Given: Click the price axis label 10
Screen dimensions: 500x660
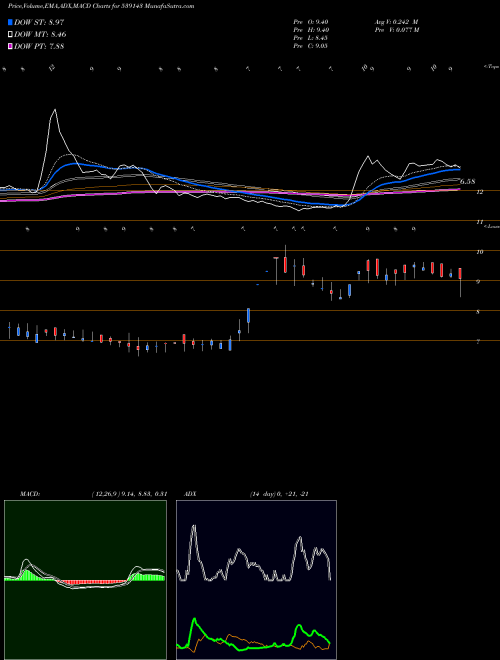Looking at the screenshot, I should [479, 252].
